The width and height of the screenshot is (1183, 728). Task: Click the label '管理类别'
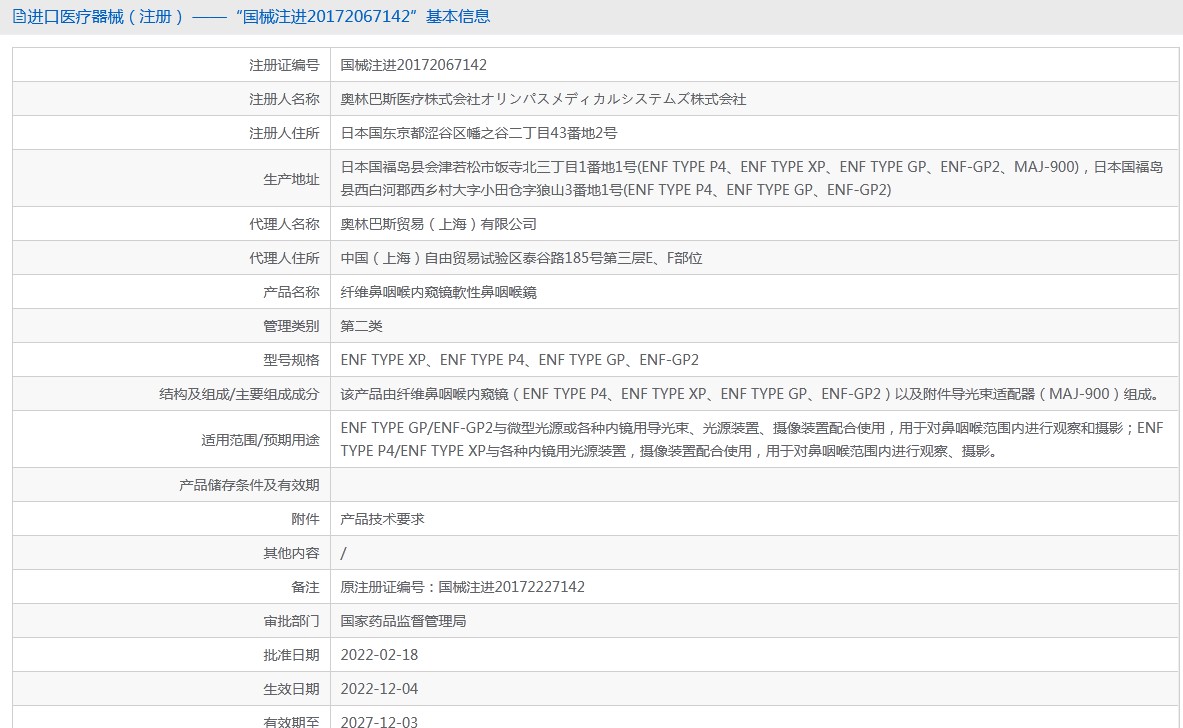[291, 326]
